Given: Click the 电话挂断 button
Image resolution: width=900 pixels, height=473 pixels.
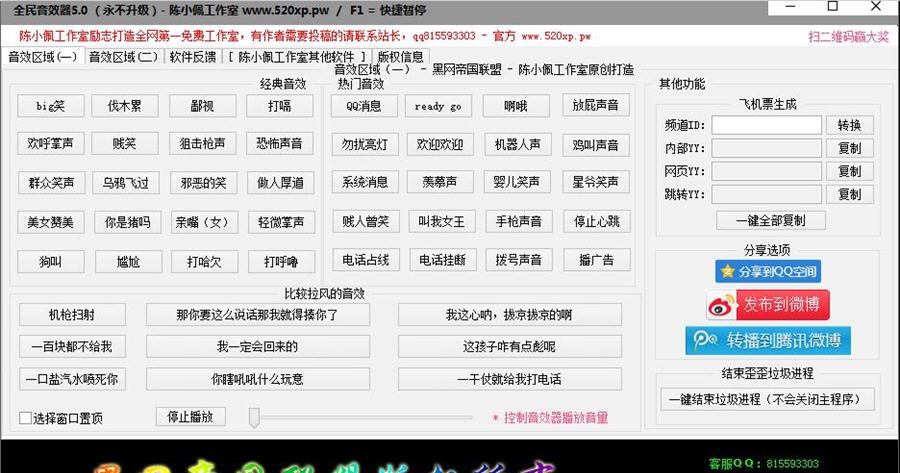Looking at the screenshot, I should [443, 260].
